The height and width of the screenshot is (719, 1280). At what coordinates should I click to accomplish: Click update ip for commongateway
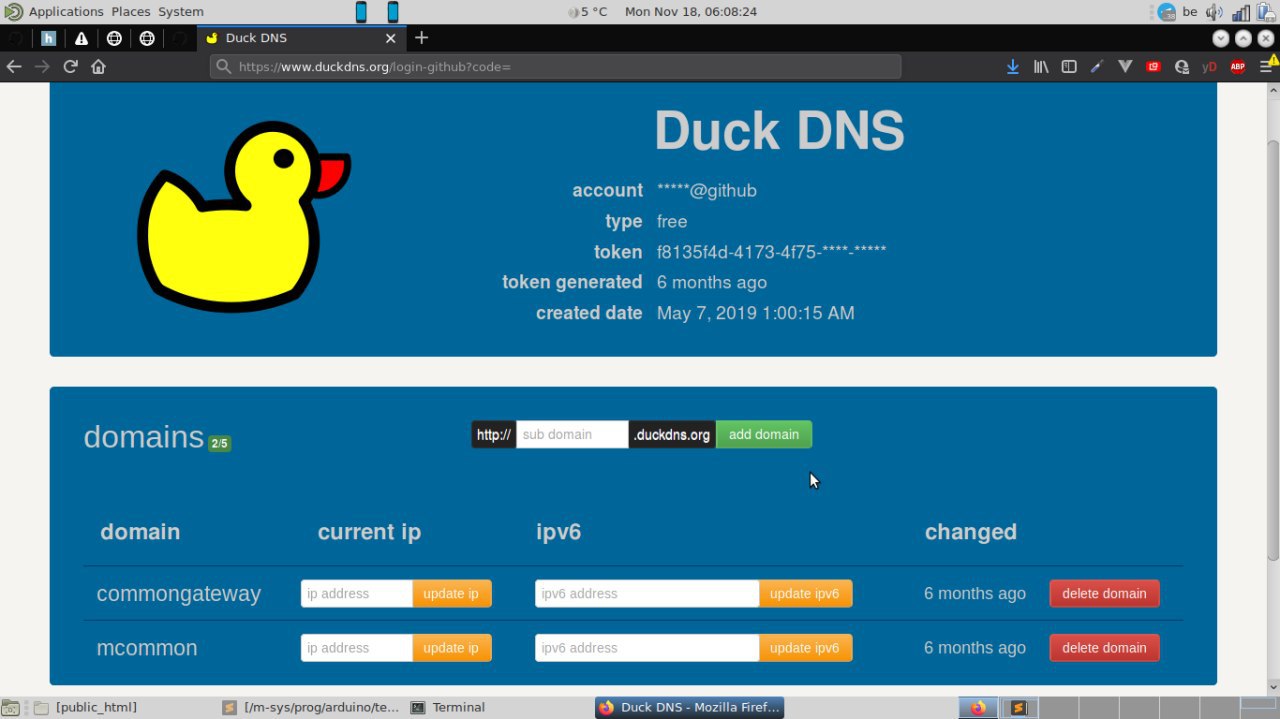(451, 593)
